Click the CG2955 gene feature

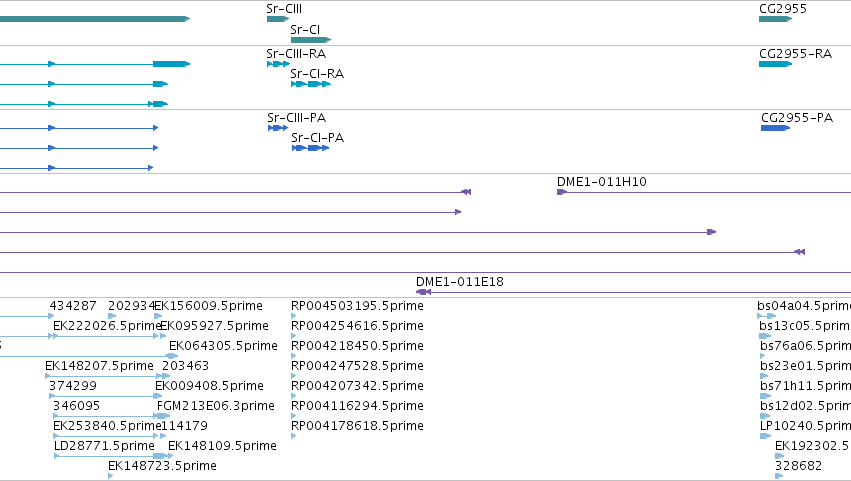(775, 19)
